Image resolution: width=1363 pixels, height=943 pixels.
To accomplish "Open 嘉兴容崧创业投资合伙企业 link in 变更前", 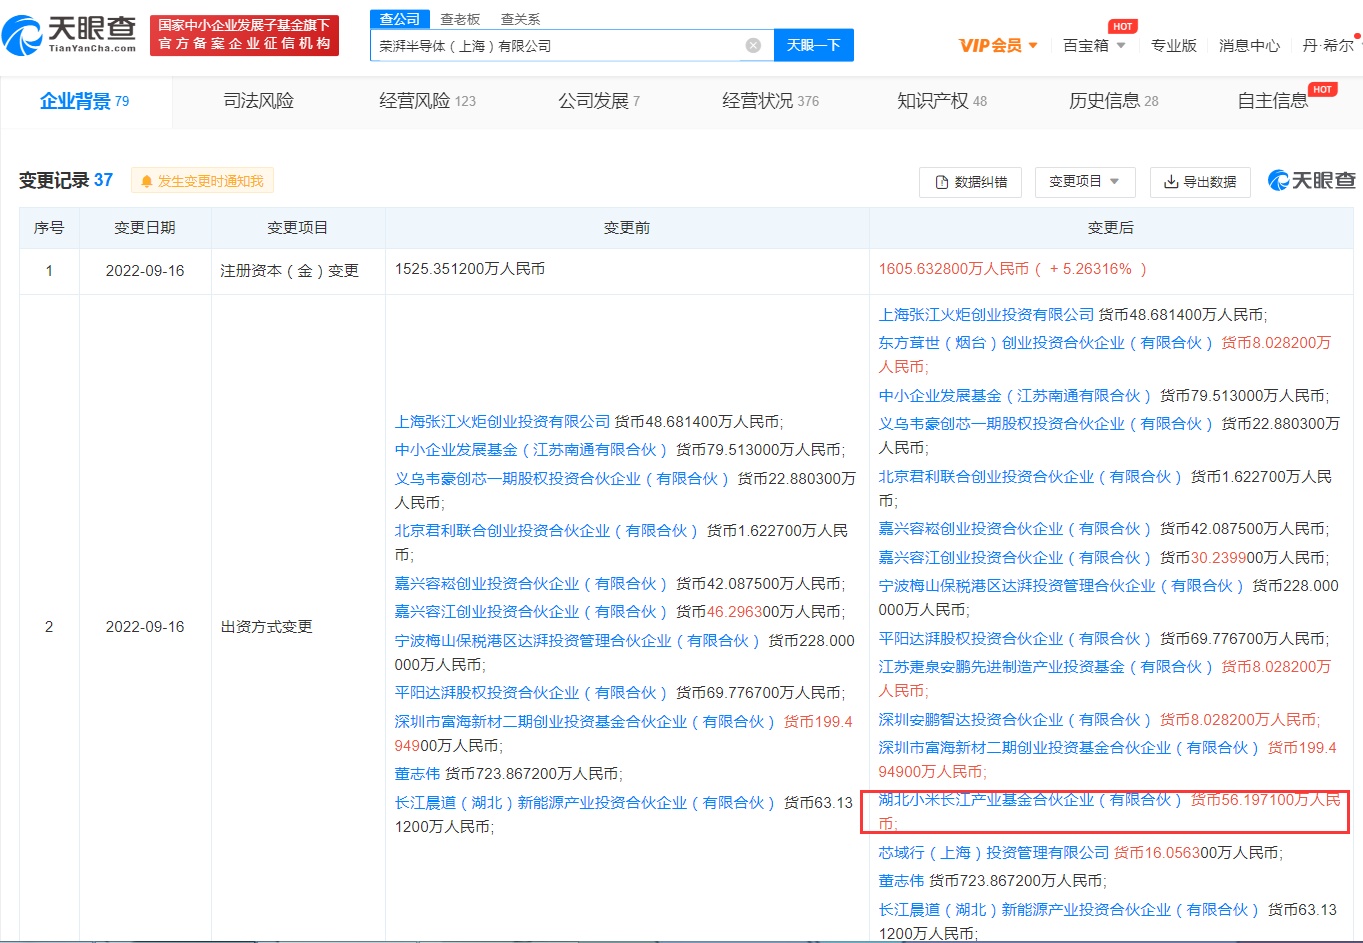I will click(531, 583).
